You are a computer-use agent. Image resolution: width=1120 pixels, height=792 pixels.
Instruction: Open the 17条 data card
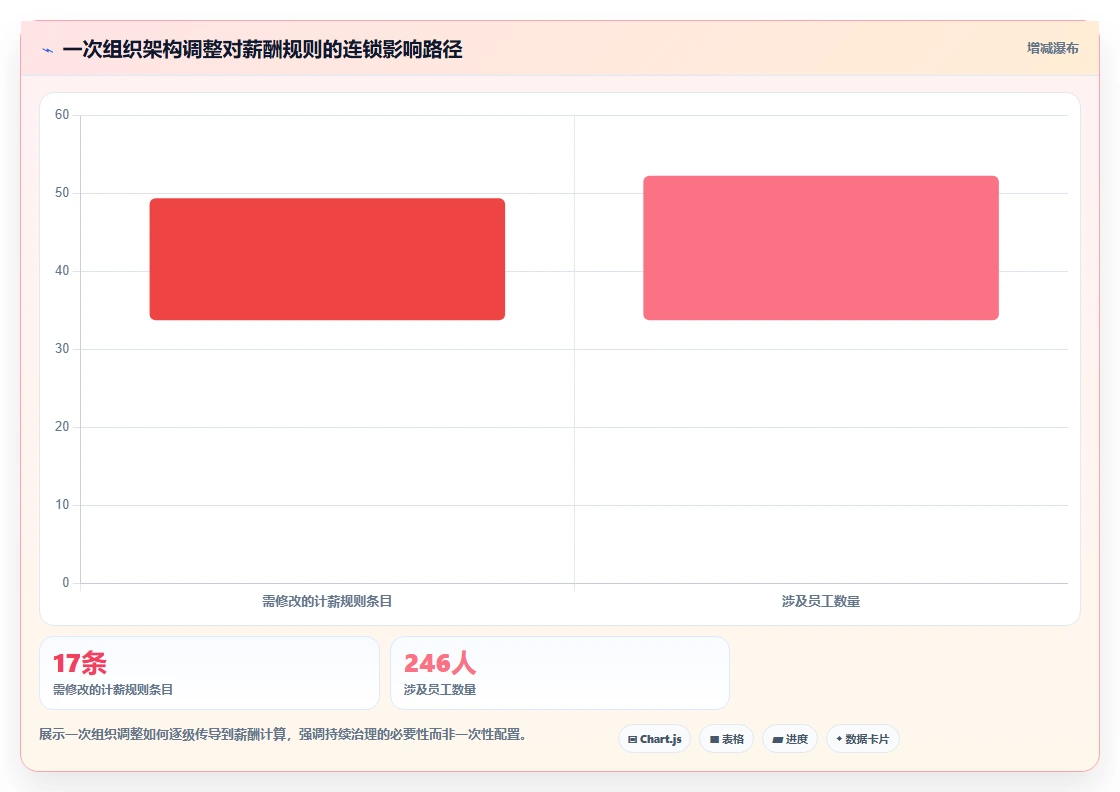tap(209, 673)
